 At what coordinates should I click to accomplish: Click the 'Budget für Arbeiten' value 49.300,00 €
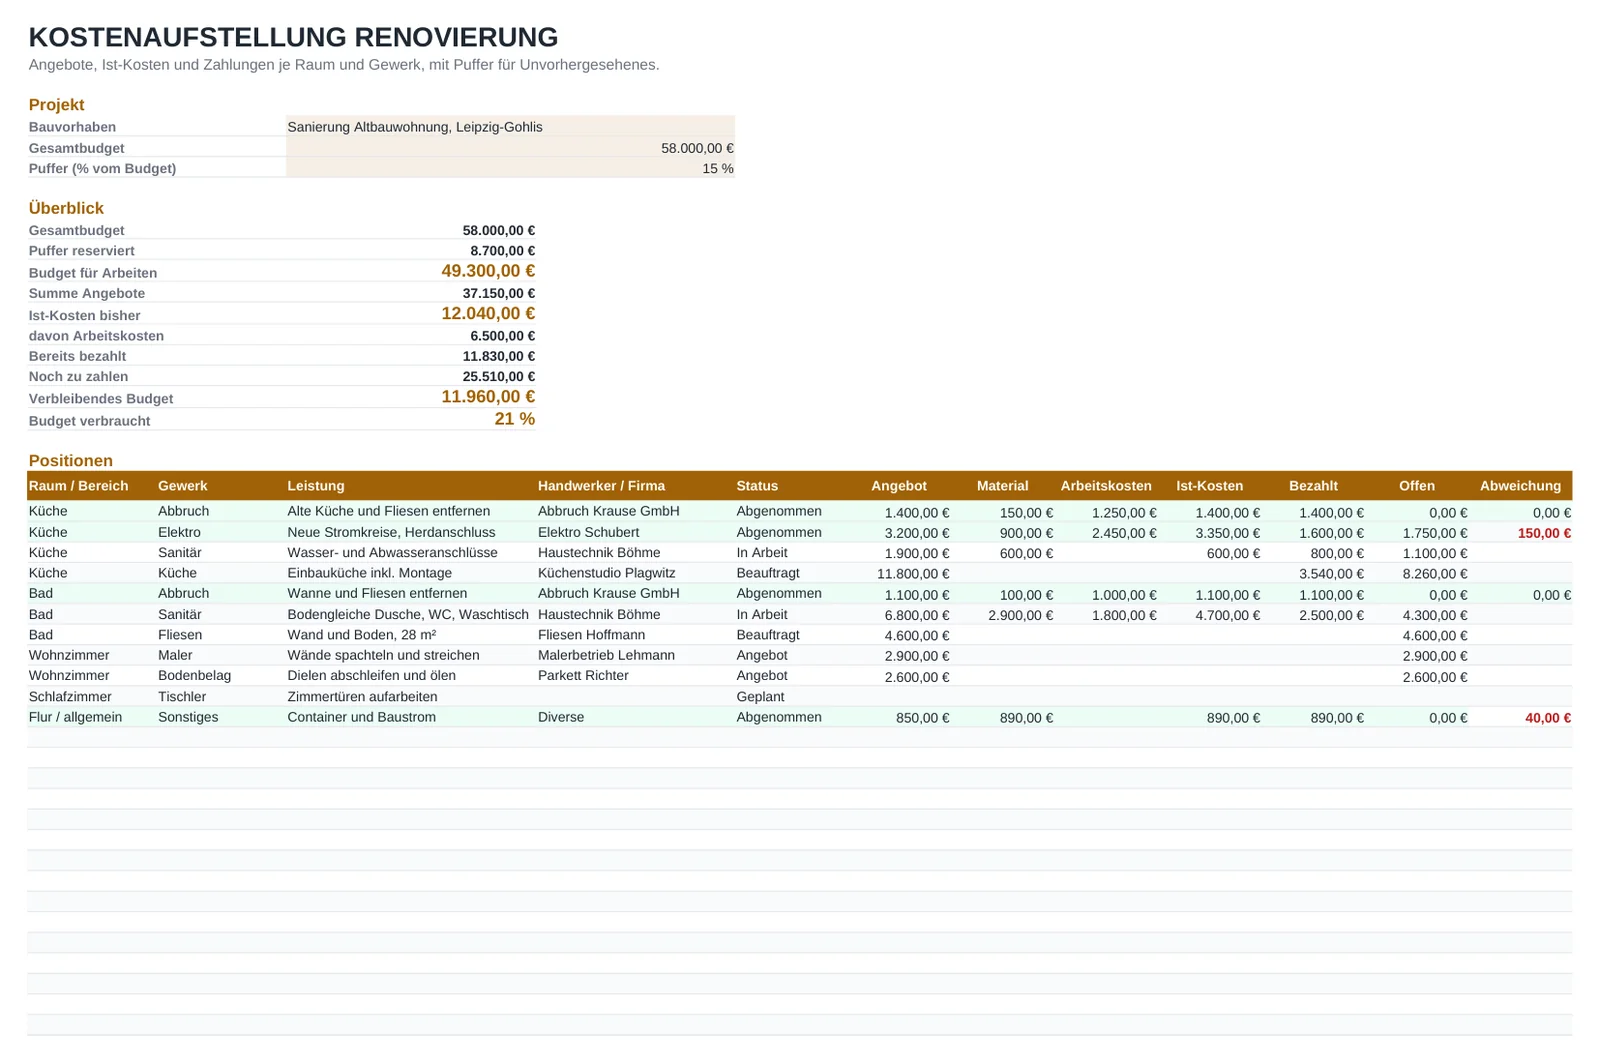[x=488, y=271]
